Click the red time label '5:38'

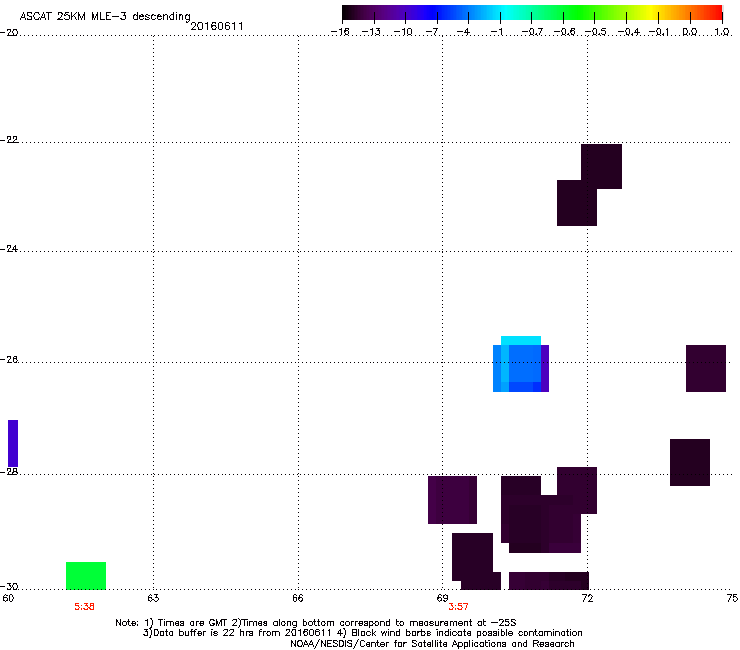pos(84,607)
